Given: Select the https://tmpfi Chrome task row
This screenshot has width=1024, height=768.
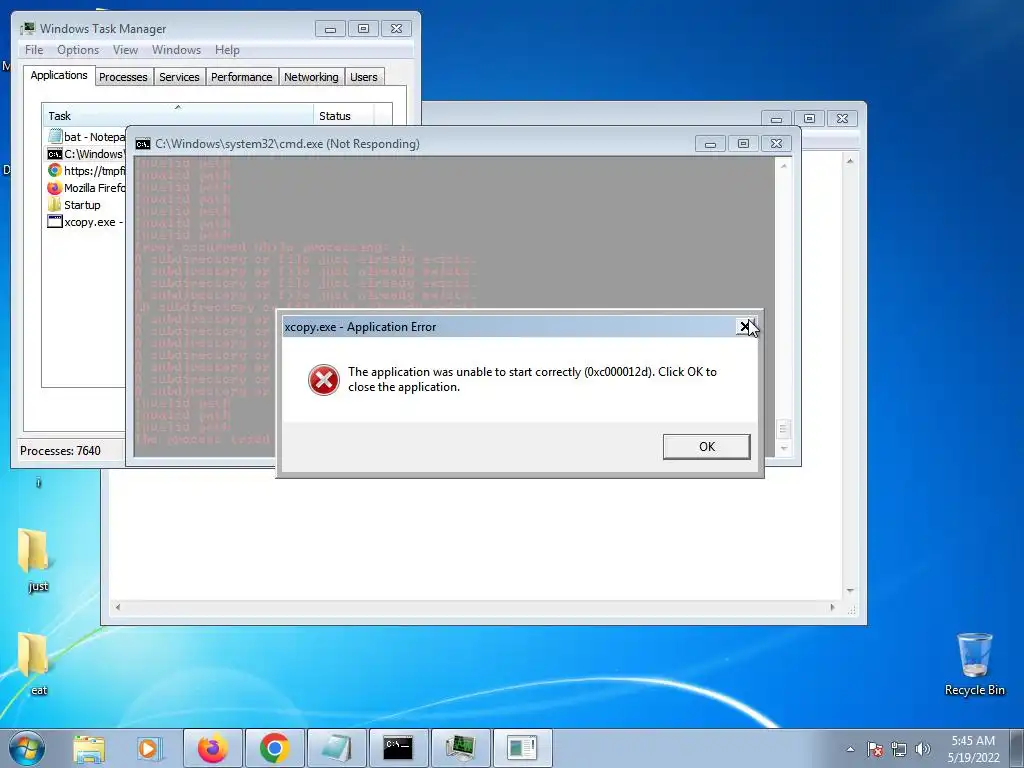Looking at the screenshot, I should [x=86, y=170].
